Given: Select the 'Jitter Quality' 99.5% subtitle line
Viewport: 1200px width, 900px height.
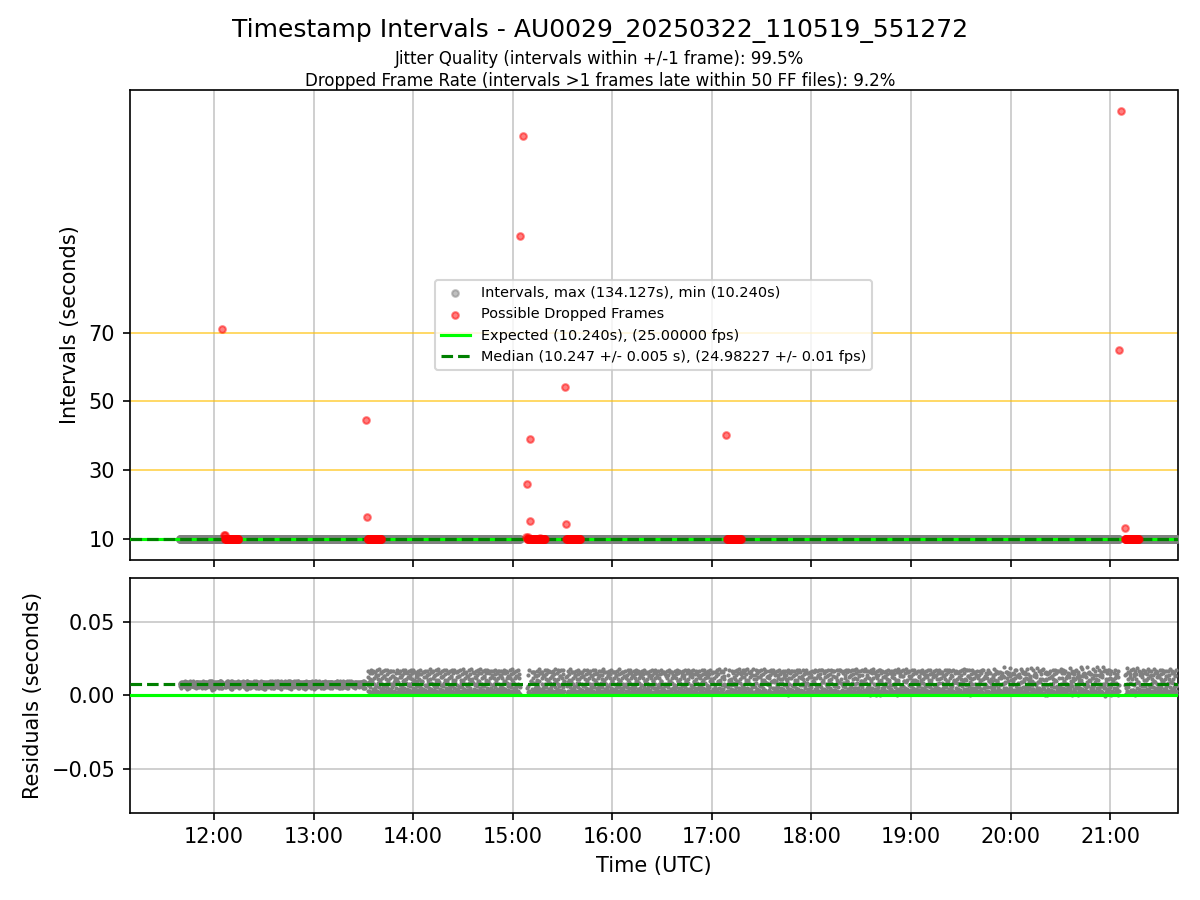Looking at the screenshot, I should [599, 58].
